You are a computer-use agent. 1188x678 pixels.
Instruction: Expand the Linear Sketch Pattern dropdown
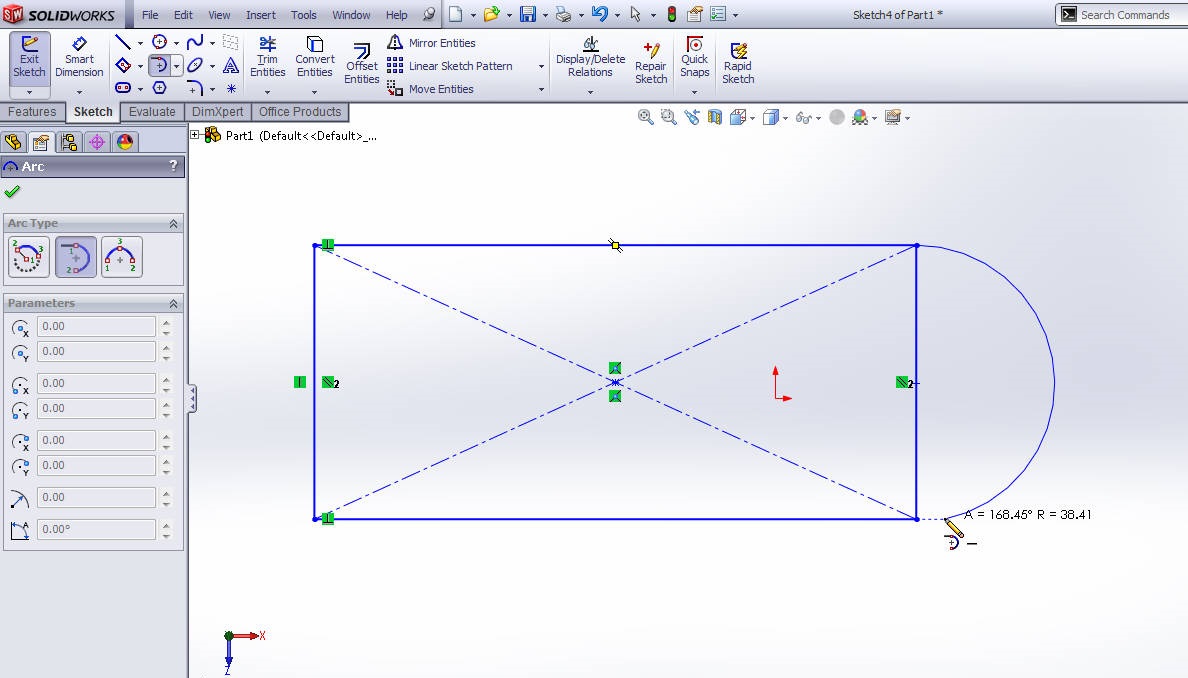pos(540,65)
